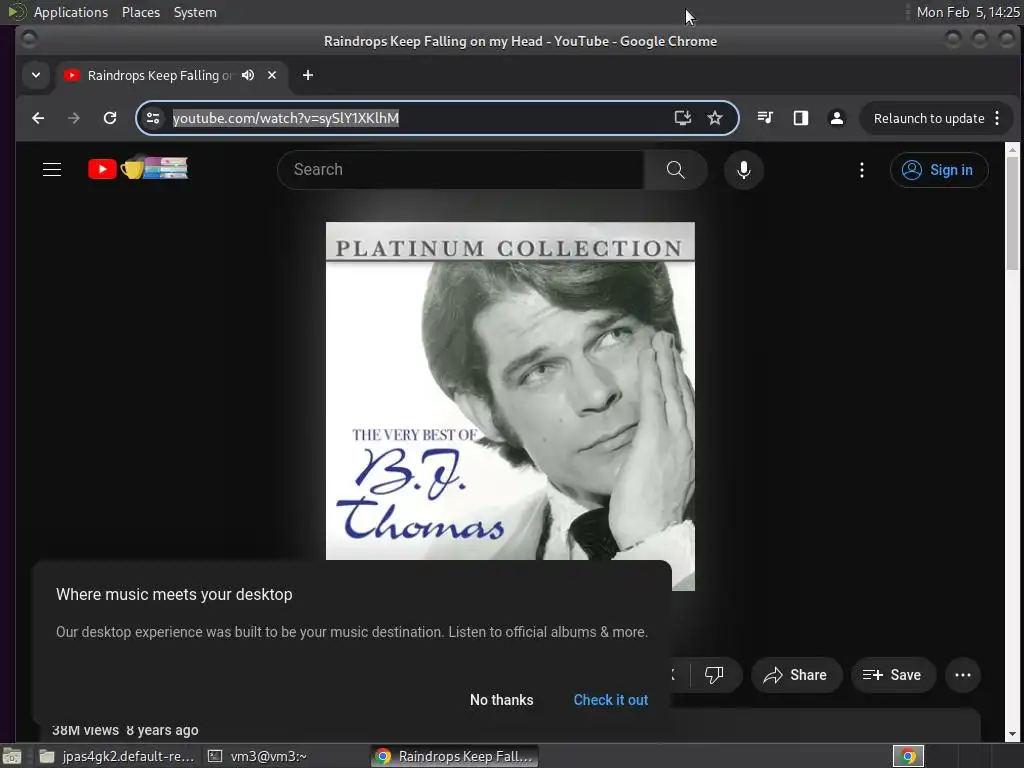Switch to vm3@vm3:~ terminal in taskbar
This screenshot has width=1024, height=768.
click(259, 756)
